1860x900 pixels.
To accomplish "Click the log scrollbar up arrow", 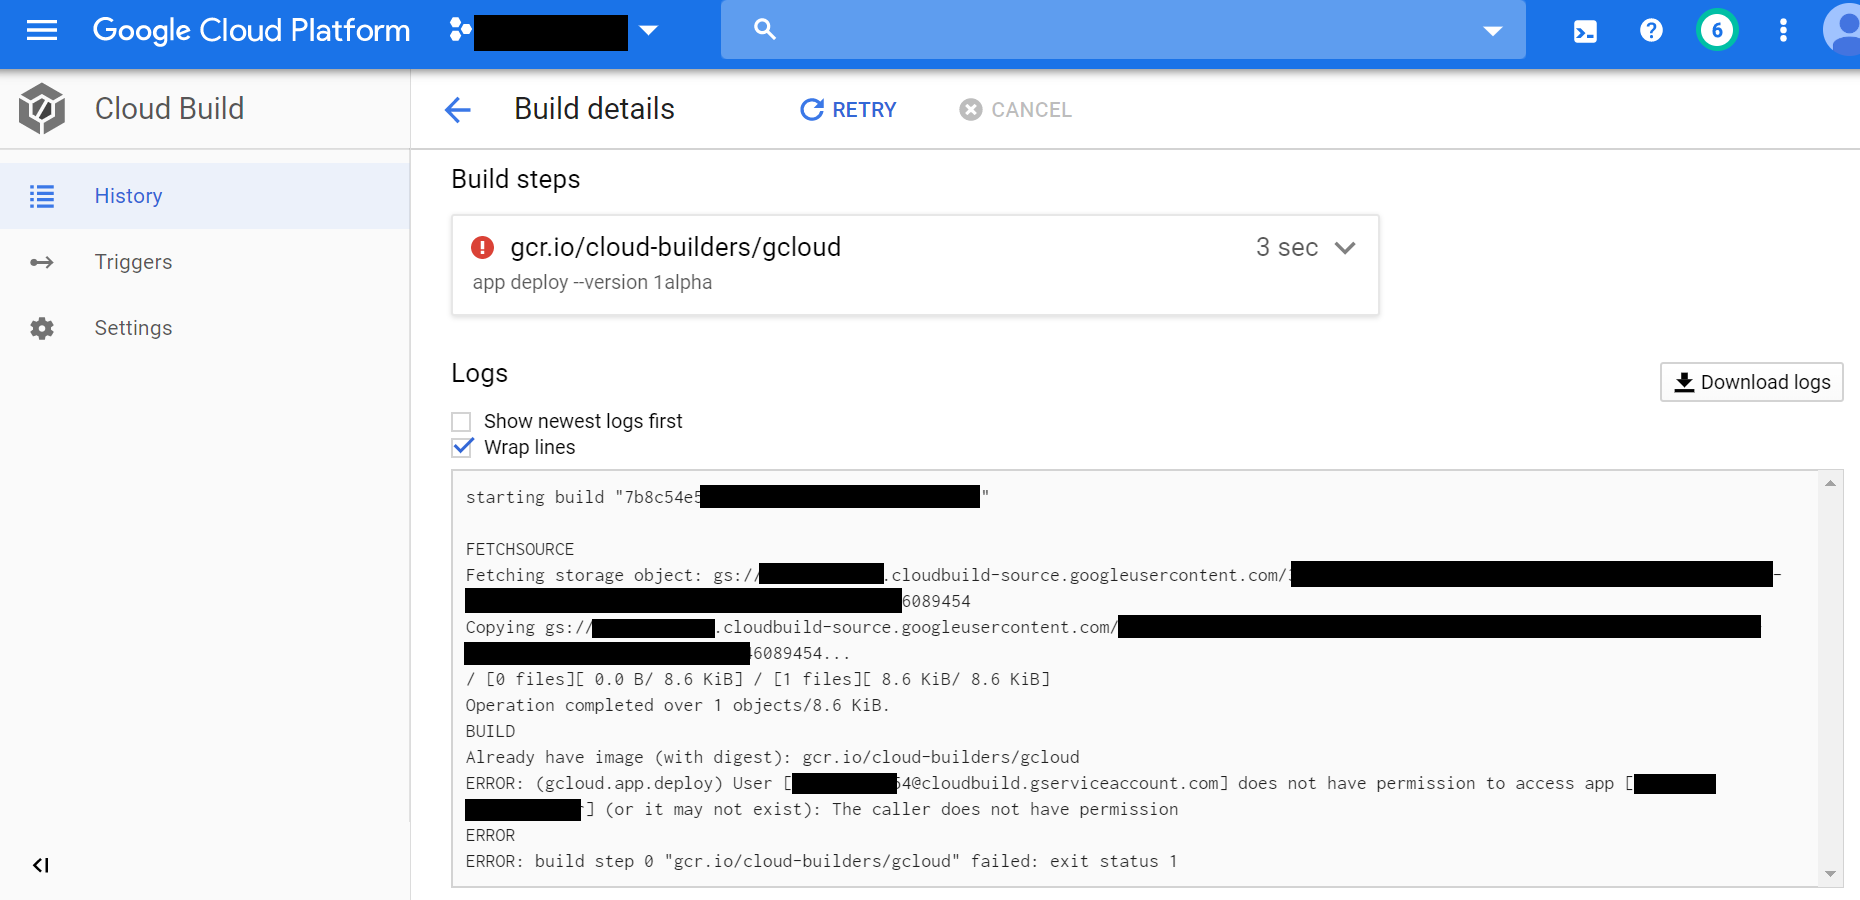I will 1830,484.
